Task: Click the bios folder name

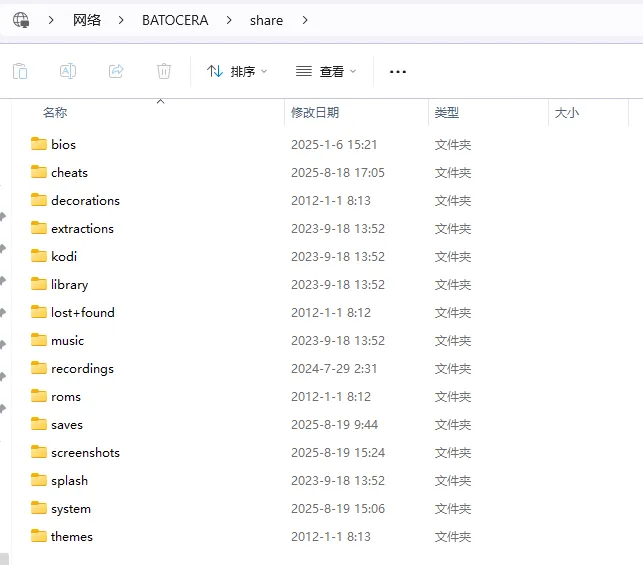Action: (x=64, y=144)
